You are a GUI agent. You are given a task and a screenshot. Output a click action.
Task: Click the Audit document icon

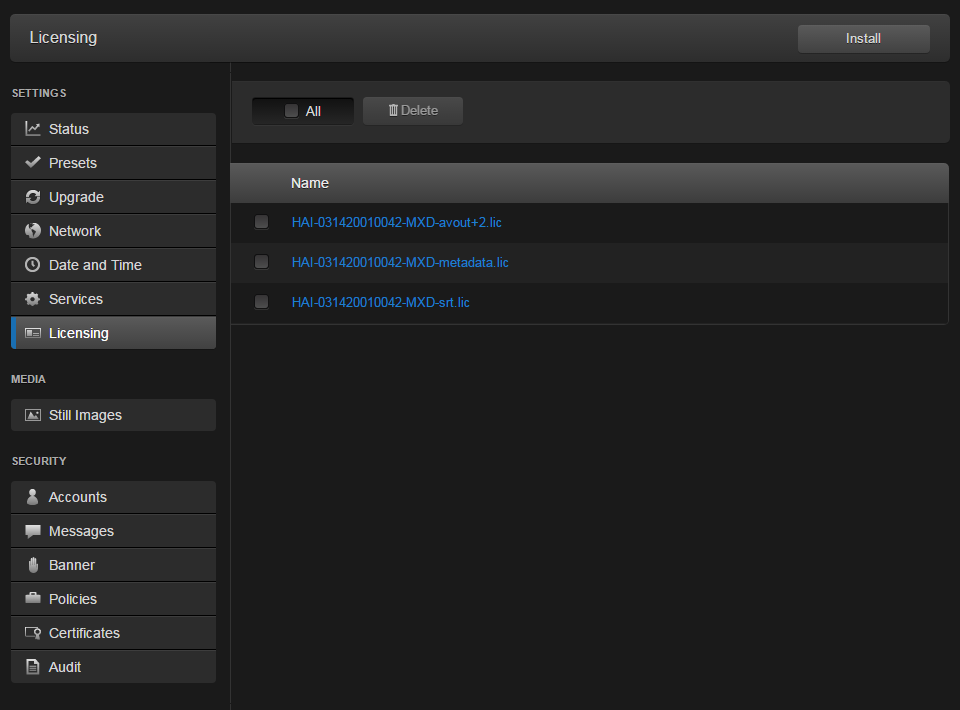coord(31,666)
